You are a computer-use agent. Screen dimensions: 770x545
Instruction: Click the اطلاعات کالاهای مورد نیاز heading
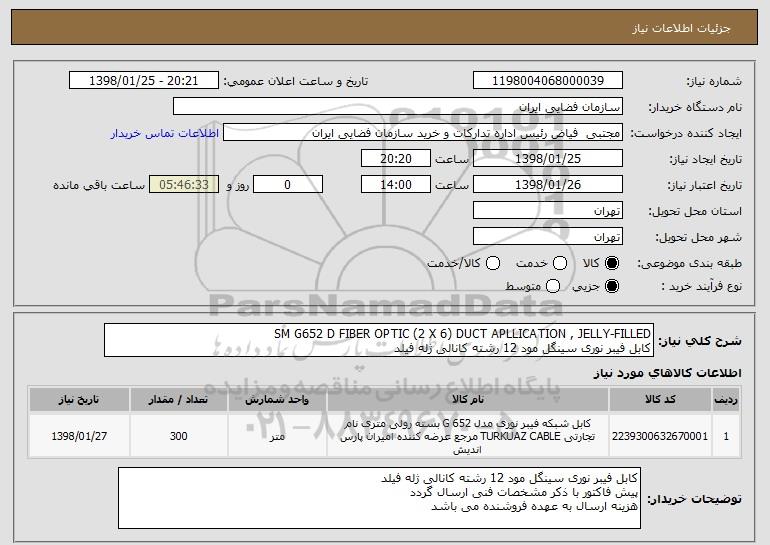click(x=668, y=373)
